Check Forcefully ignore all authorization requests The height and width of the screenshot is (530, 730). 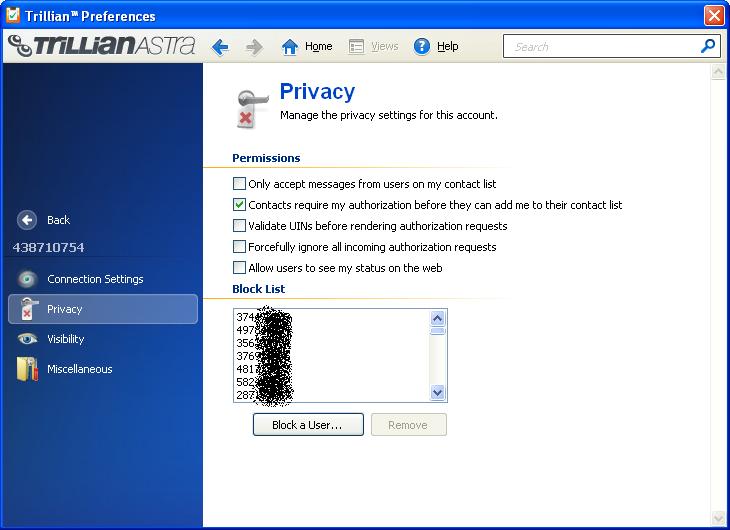coord(239,246)
